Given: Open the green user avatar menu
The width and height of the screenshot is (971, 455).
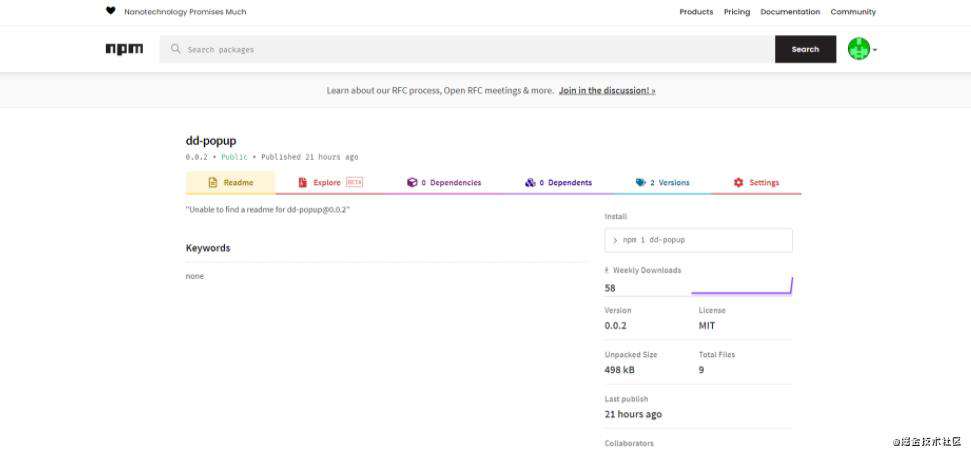Looking at the screenshot, I should (x=859, y=49).
